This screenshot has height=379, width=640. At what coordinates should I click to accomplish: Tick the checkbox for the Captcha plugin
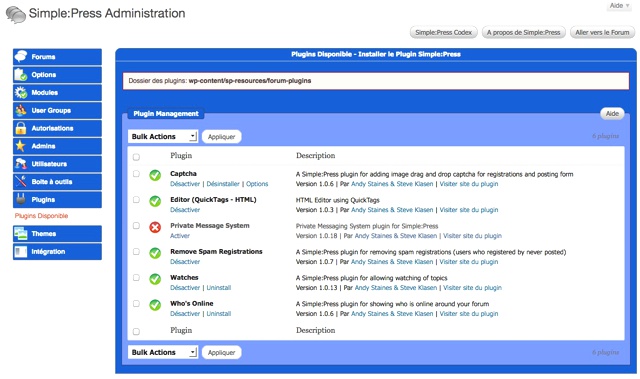[x=136, y=174]
